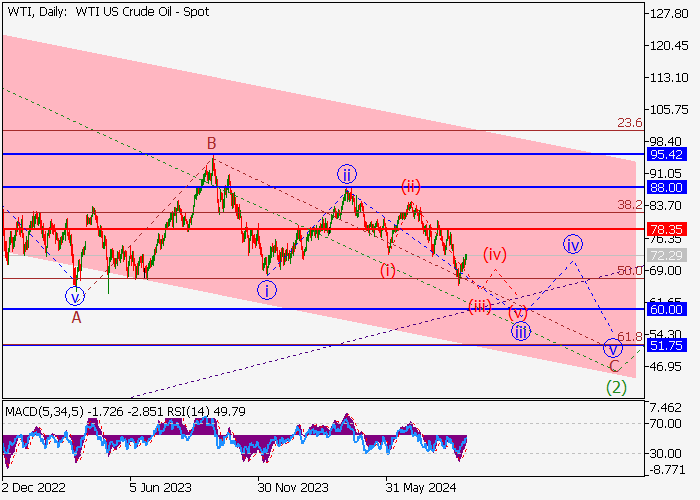This screenshot has width=700, height=500.
Task: Select the blue circled ii wave marker
Action: pyautogui.click(x=347, y=174)
